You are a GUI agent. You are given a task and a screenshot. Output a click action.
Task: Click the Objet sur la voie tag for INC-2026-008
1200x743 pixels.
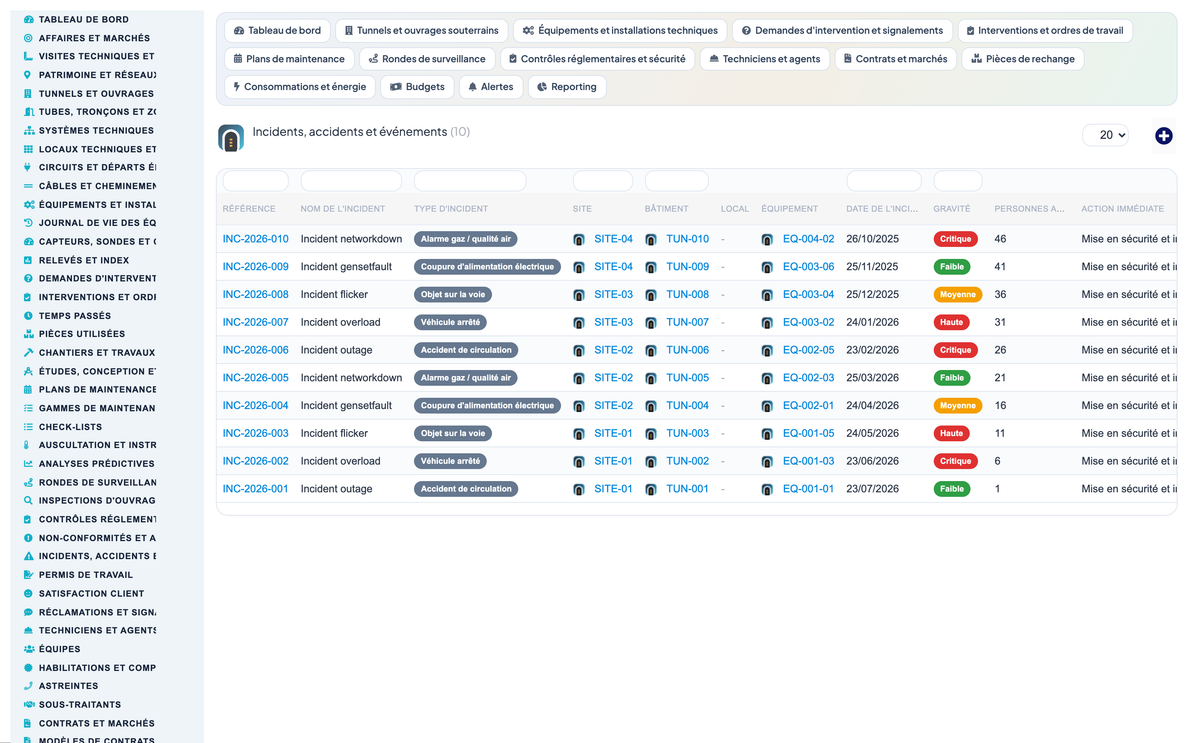(x=453, y=295)
